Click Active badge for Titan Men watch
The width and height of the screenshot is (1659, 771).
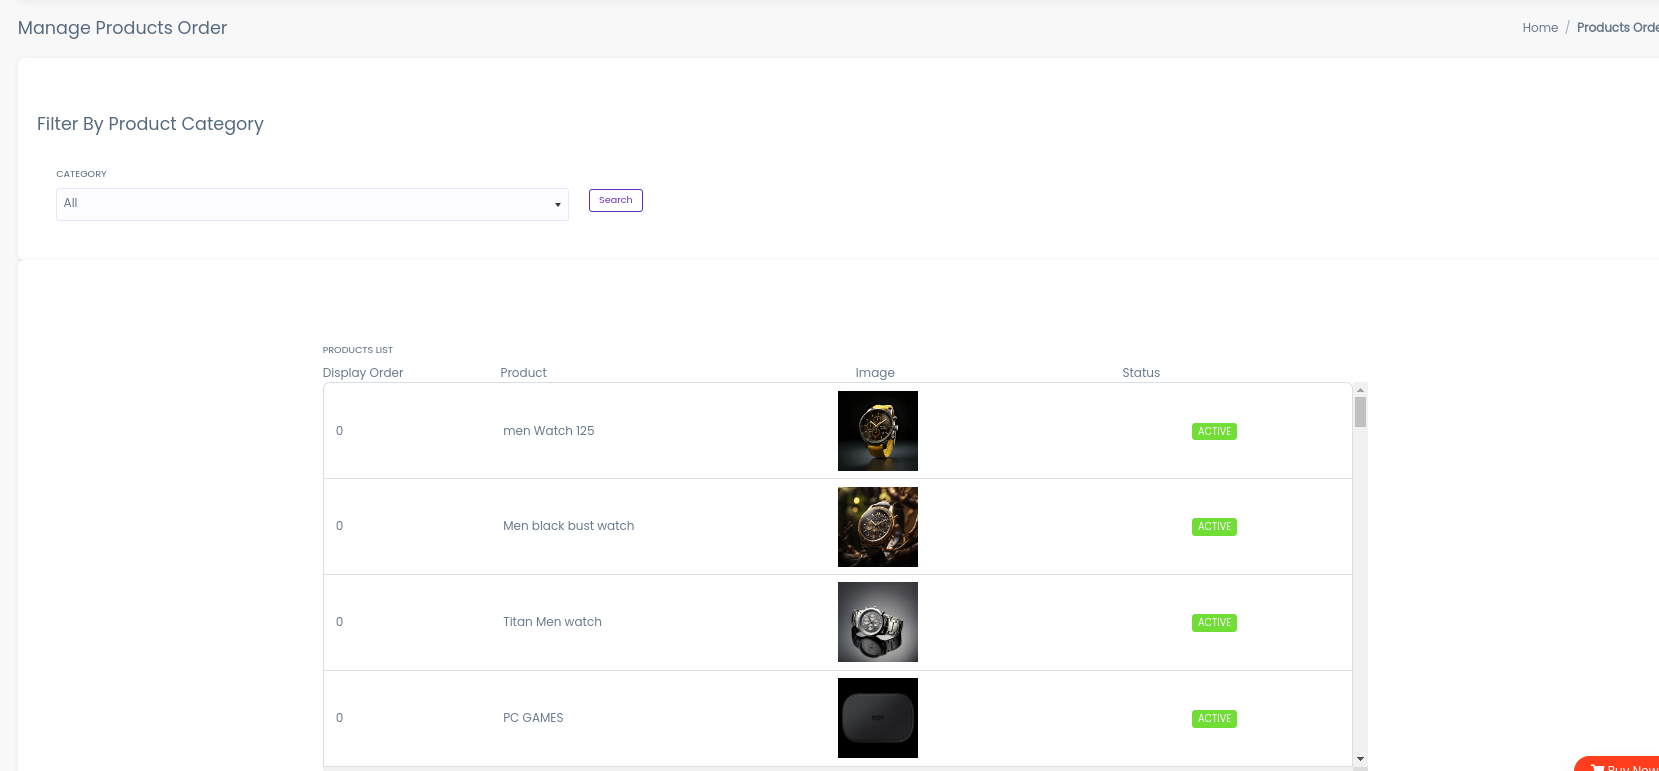[1214, 623]
